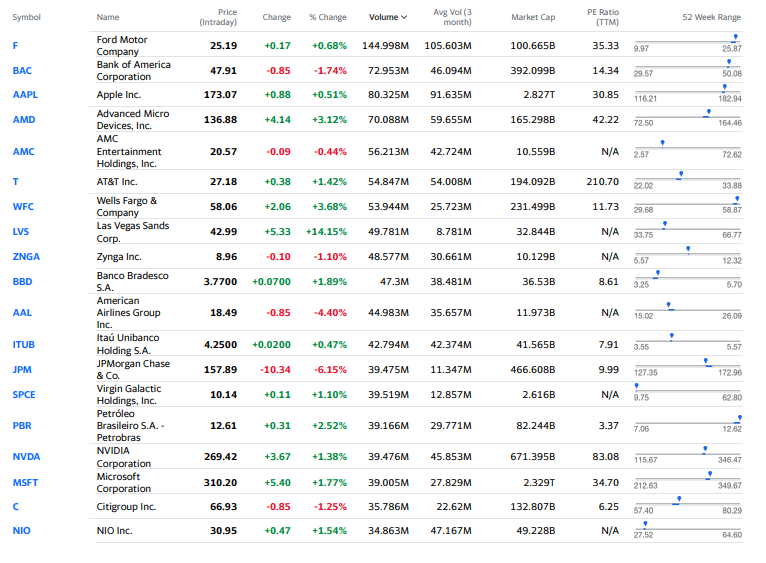Select the change value +0.0200
The height and width of the screenshot is (563, 766).
point(271,345)
